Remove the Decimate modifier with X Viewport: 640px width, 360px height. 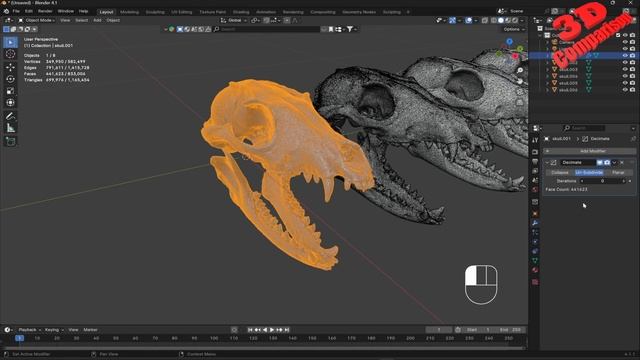click(622, 162)
